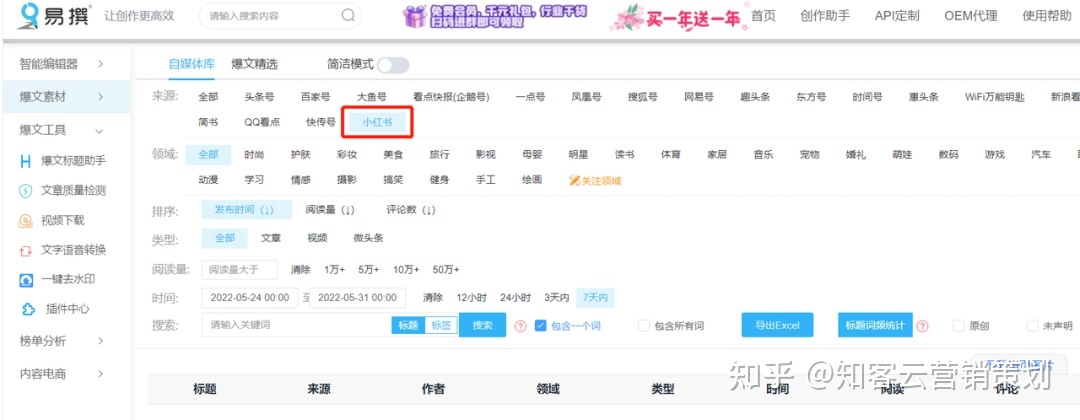The image size is (1080, 420).
Task: Open OEM代理 in the top navigation
Action: point(970,16)
